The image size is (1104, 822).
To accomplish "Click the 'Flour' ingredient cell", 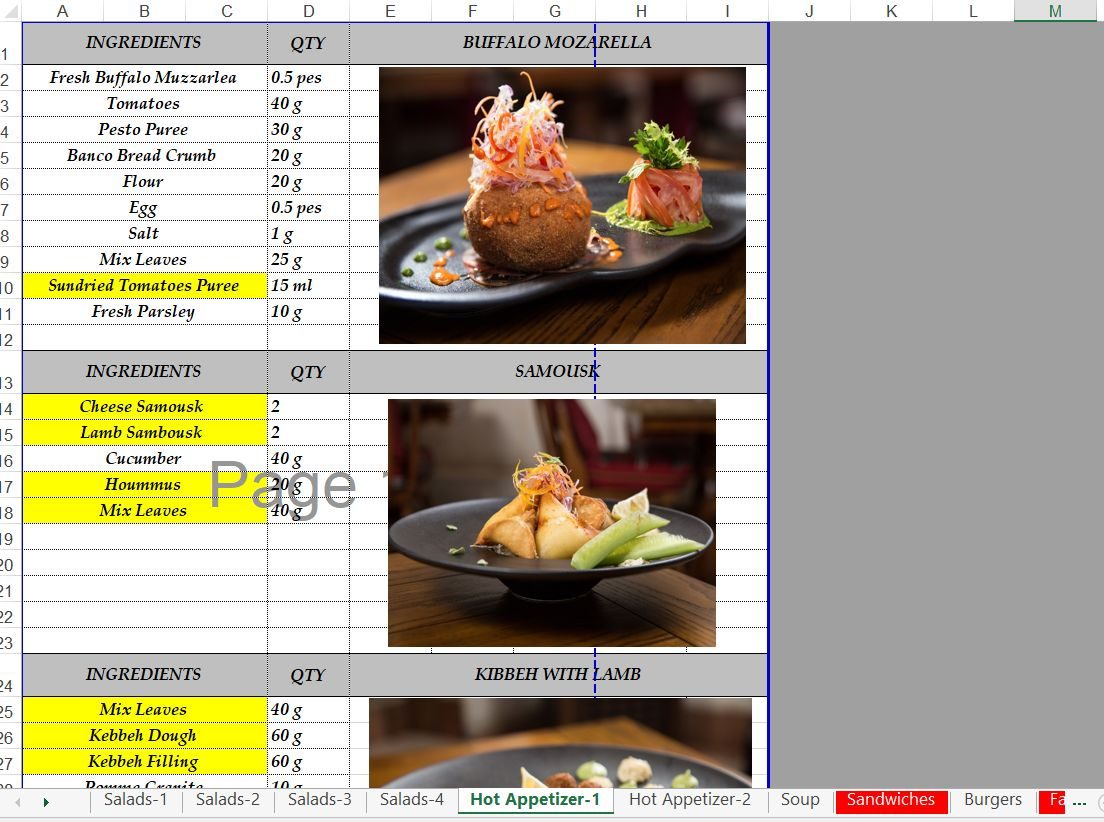I will [144, 182].
